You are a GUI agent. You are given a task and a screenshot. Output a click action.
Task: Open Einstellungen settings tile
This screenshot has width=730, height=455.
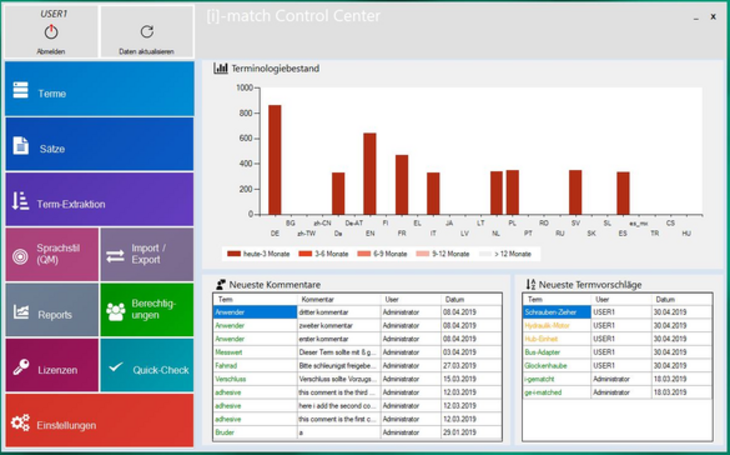coord(99,424)
